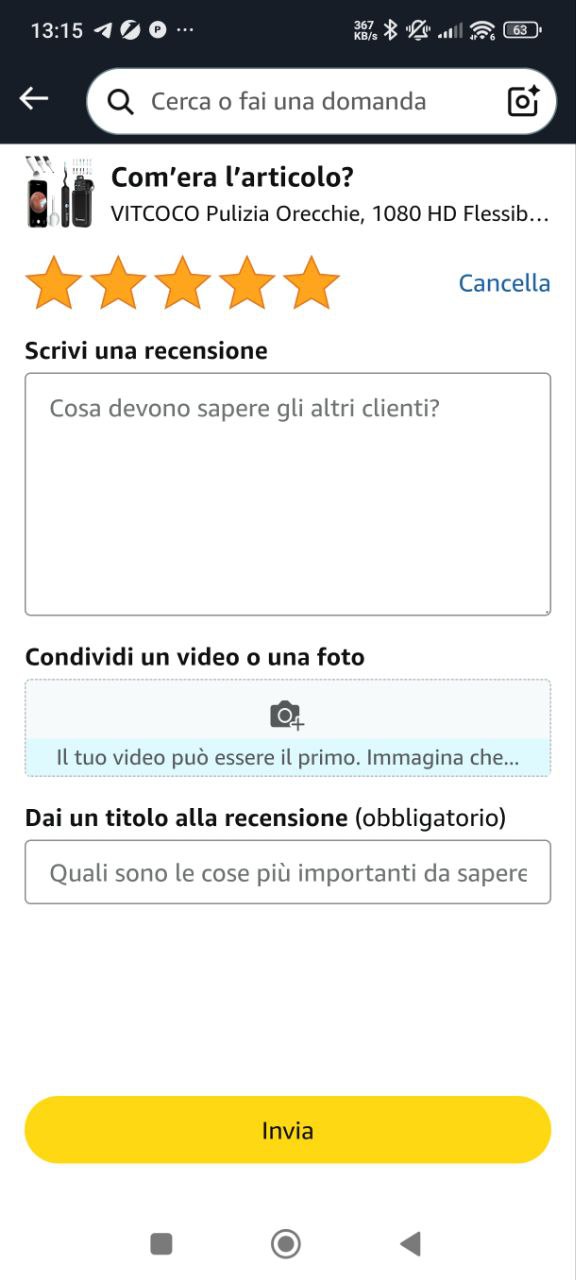Tap the Android back triangle button
This screenshot has width=576, height=1280.
(410, 1243)
